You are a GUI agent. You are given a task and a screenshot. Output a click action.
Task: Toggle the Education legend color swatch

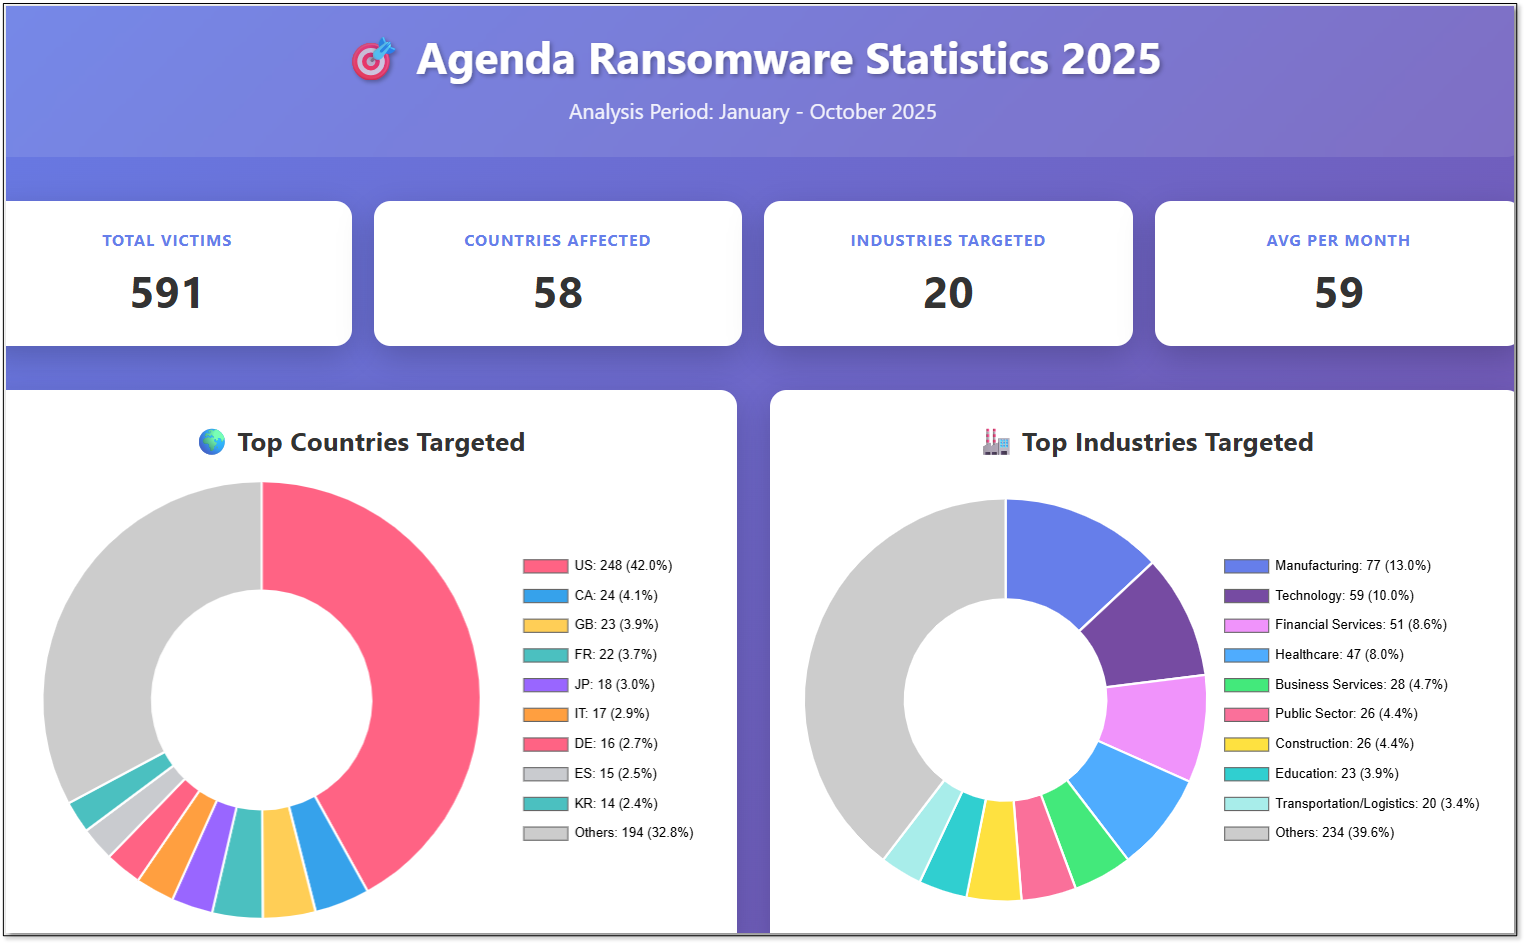(x=1246, y=774)
